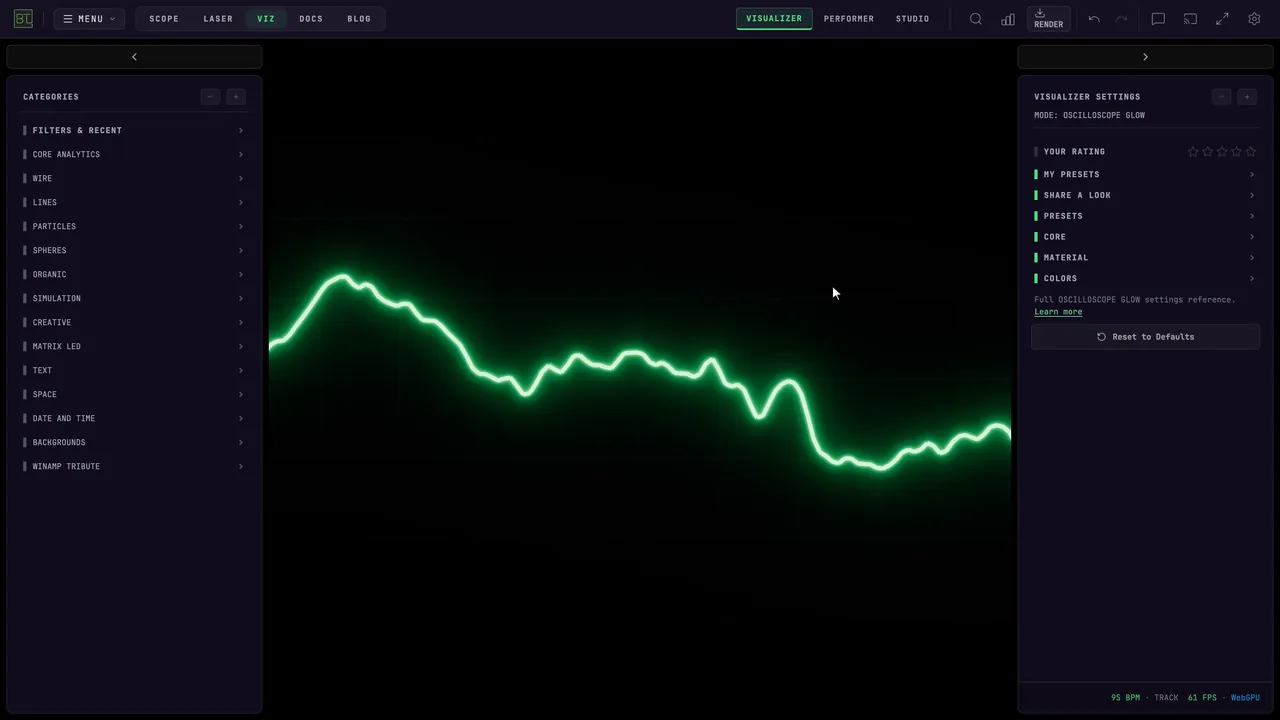
Task: Click Reset to Defaults button
Action: [x=1145, y=337]
